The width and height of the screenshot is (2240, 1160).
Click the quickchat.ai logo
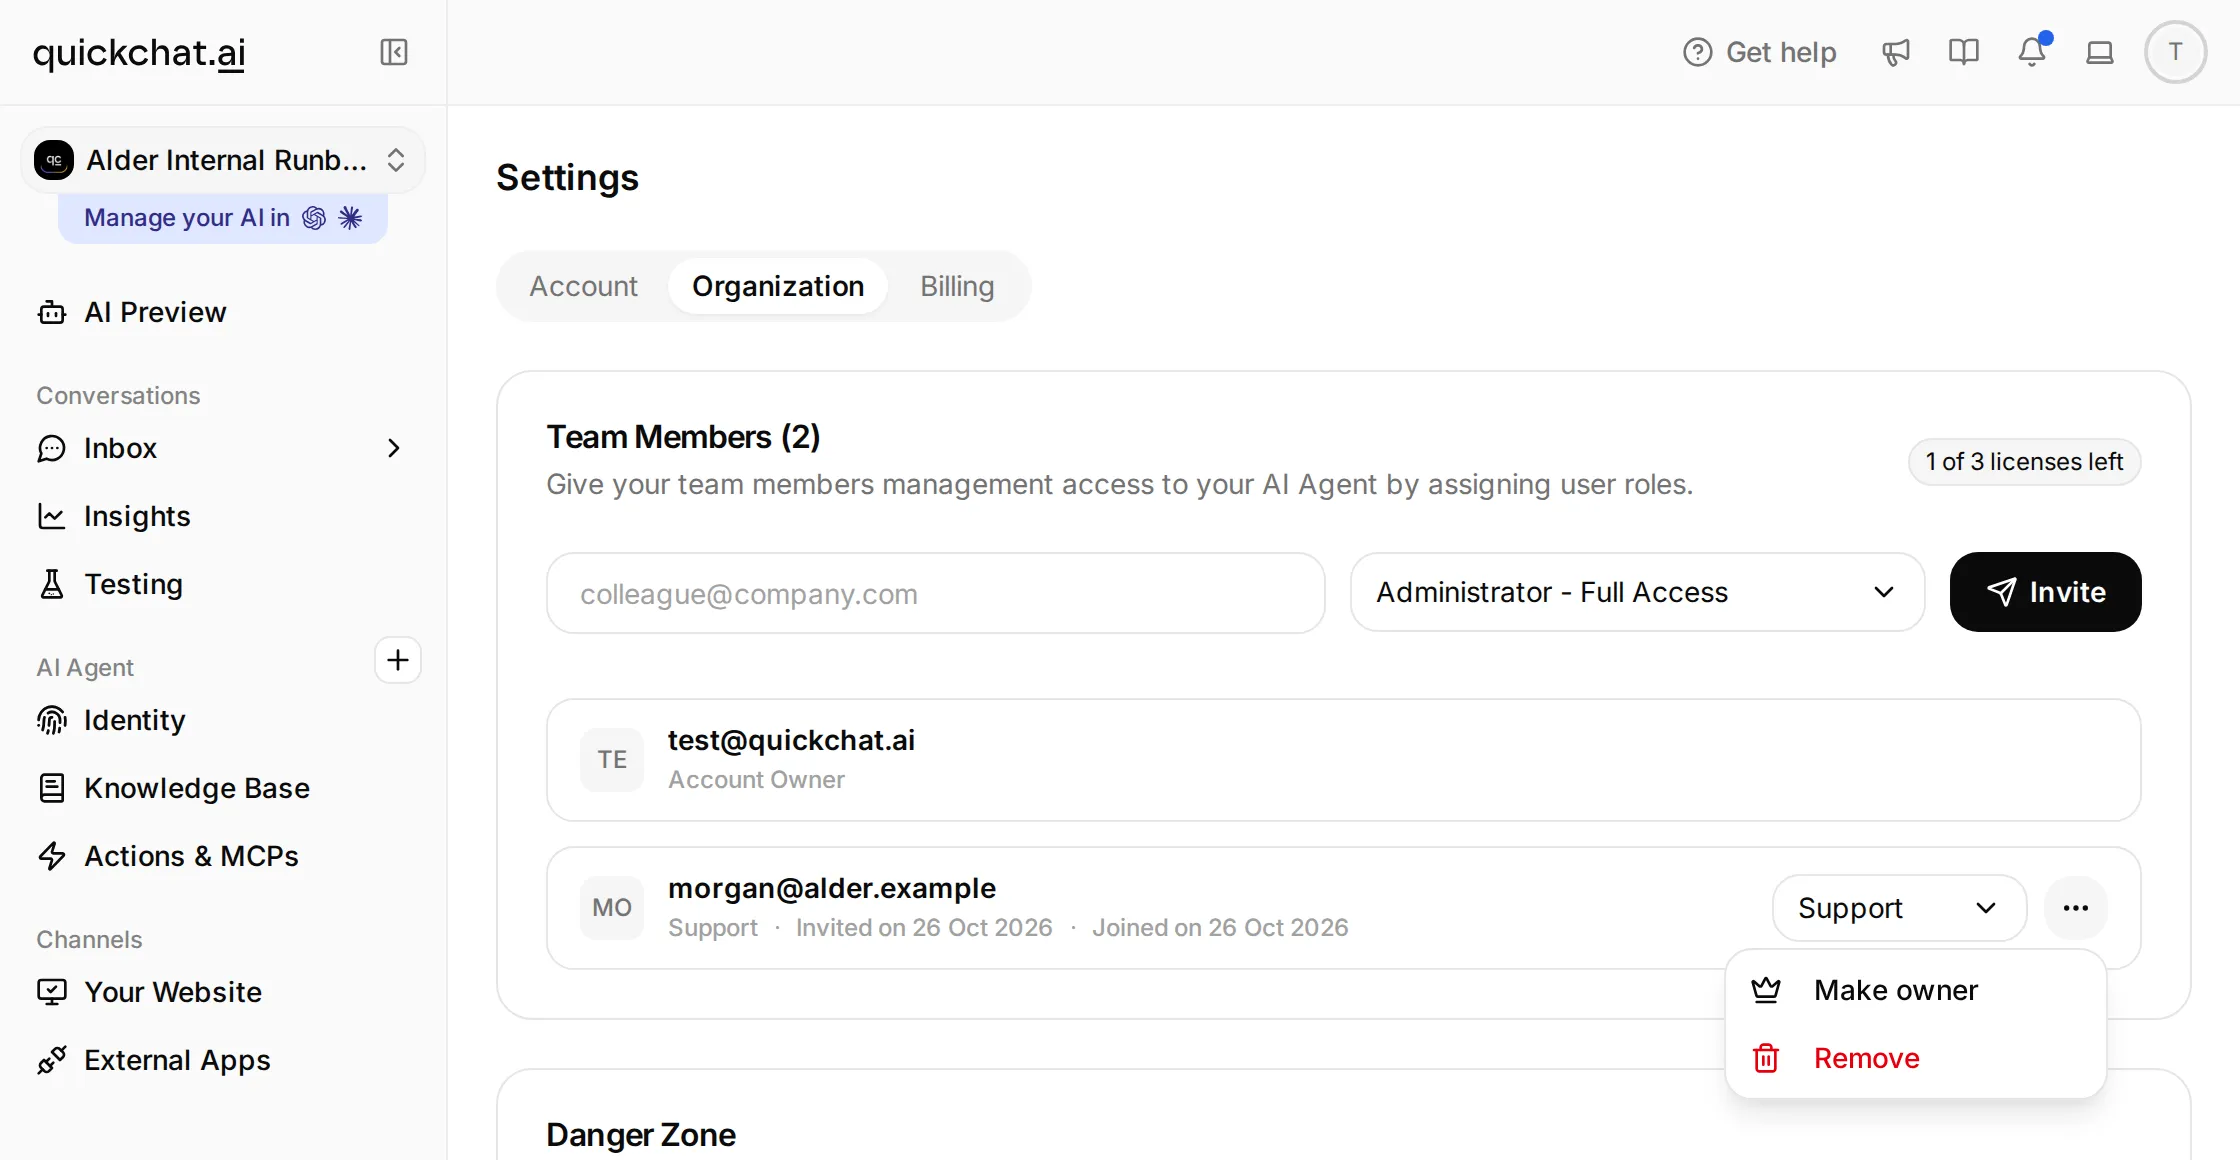tap(139, 52)
